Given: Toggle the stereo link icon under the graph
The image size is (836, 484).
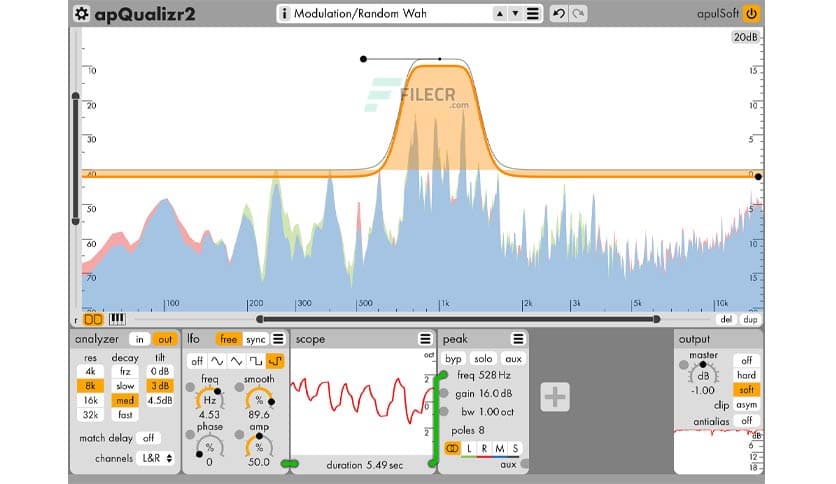Looking at the screenshot, I should [93, 319].
